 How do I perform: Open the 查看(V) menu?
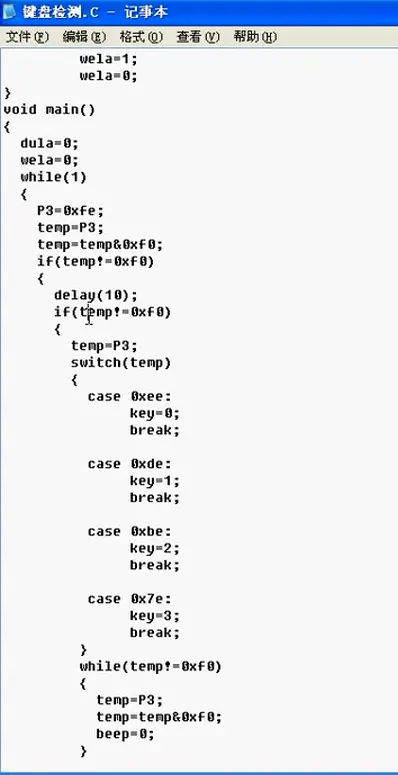(198, 37)
